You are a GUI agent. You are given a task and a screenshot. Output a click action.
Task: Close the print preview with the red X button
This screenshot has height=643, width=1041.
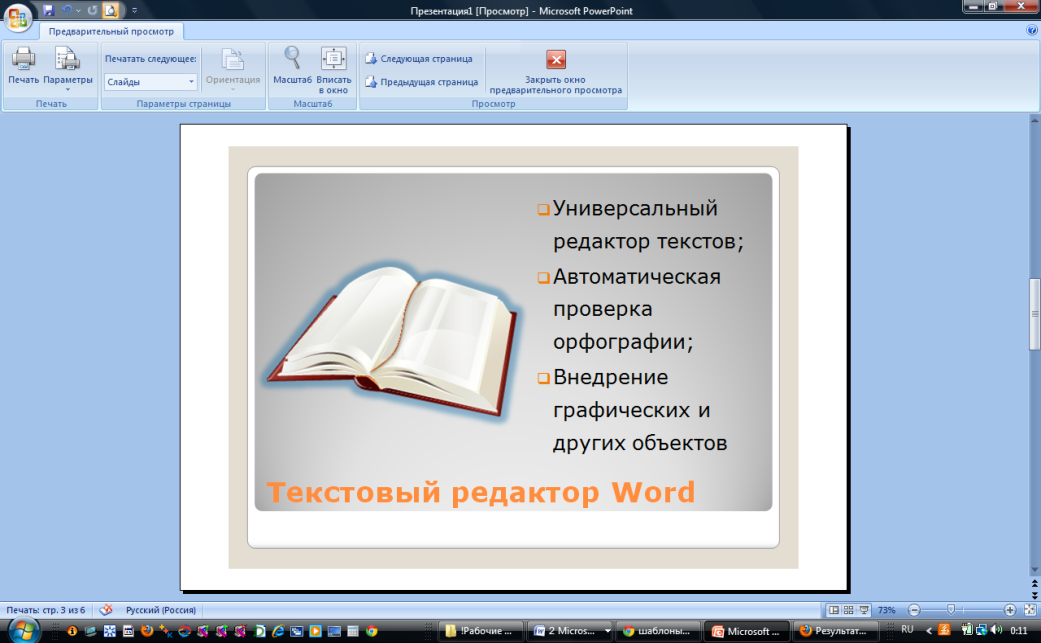click(556, 72)
